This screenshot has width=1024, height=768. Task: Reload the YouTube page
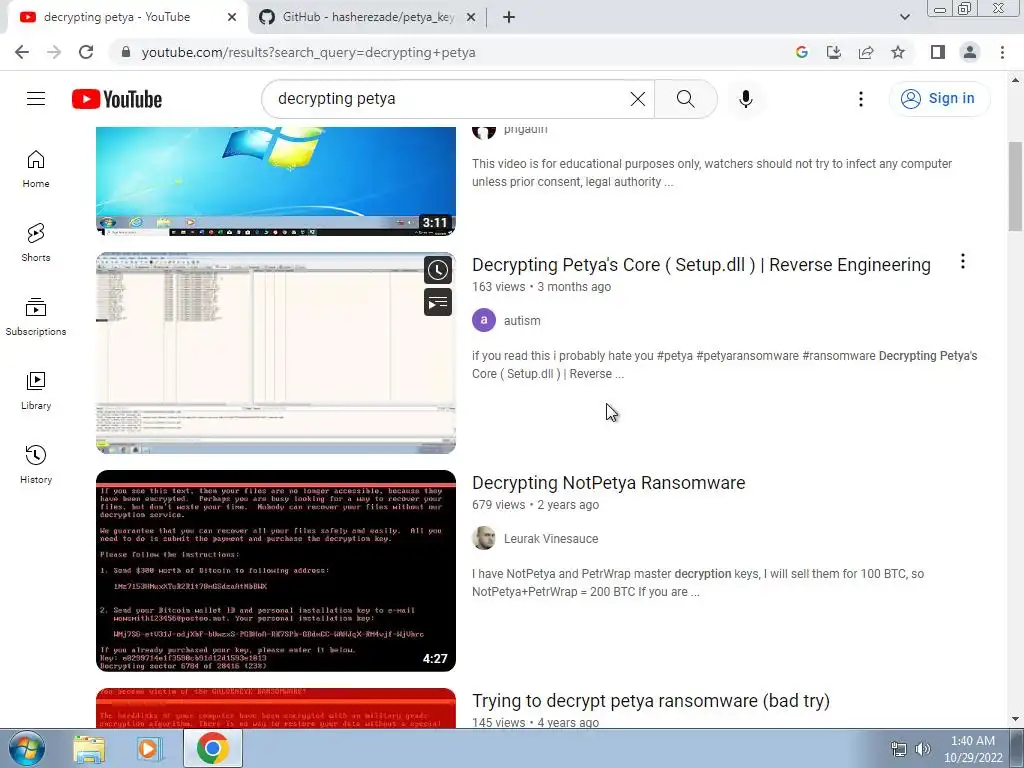[86, 52]
